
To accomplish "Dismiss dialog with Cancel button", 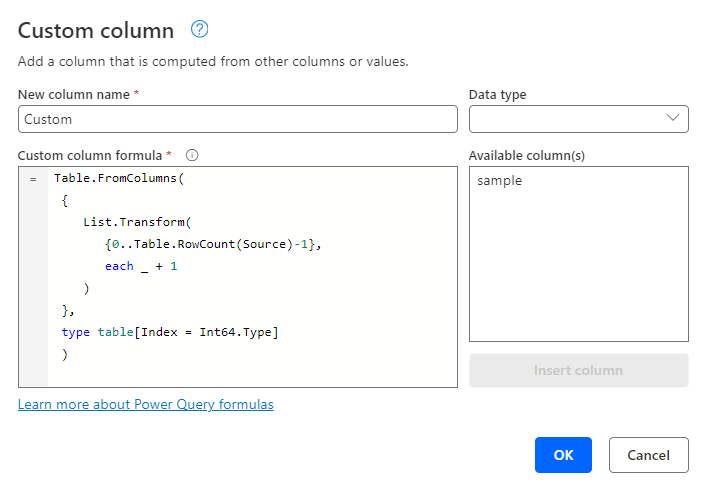I will [x=648, y=455].
